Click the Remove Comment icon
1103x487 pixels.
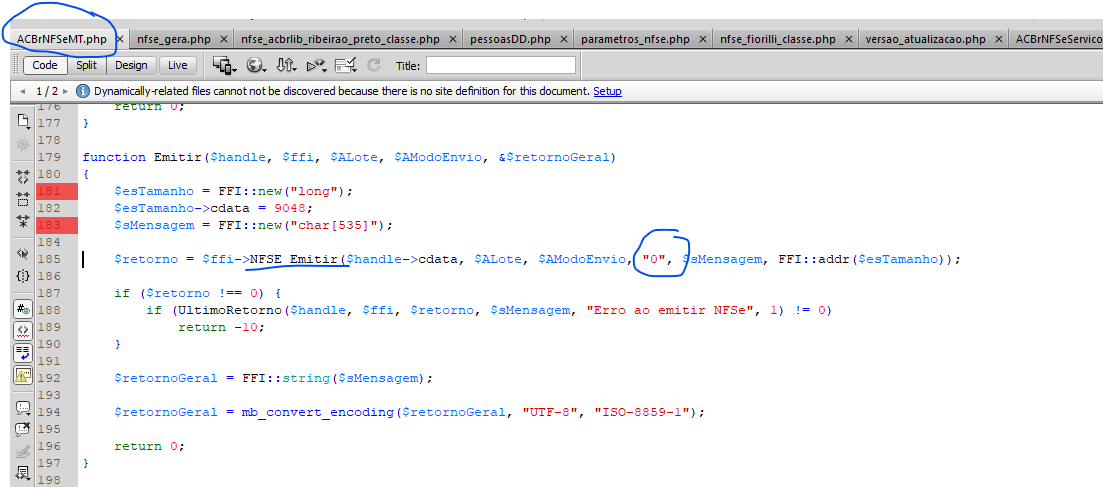click(x=23, y=429)
